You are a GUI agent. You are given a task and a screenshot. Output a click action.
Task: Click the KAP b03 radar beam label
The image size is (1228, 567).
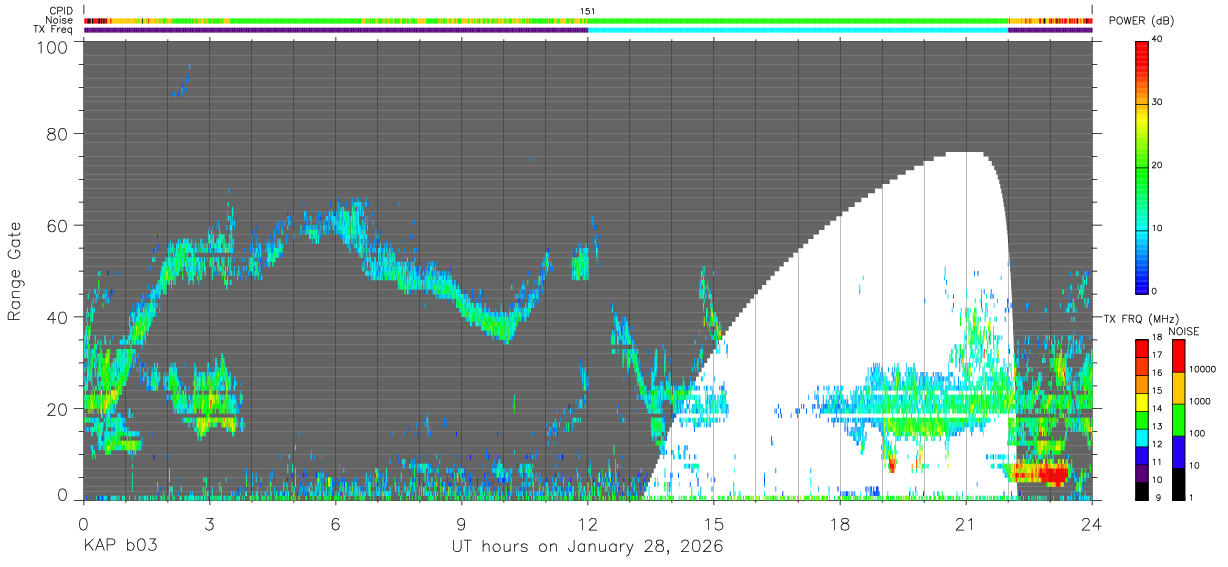120,547
